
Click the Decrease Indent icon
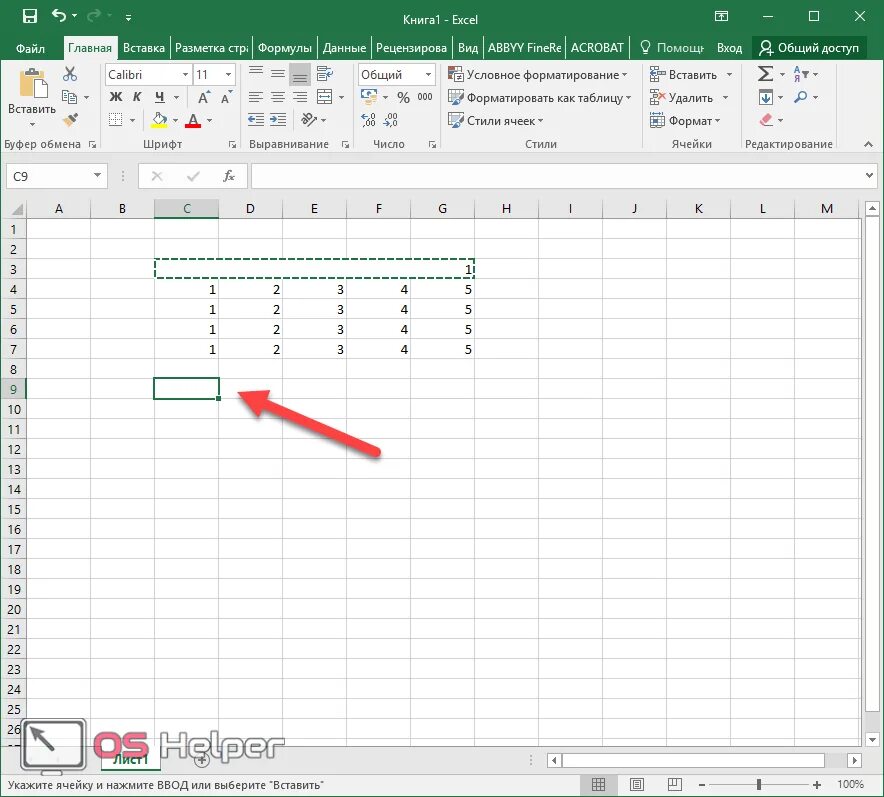(256, 119)
